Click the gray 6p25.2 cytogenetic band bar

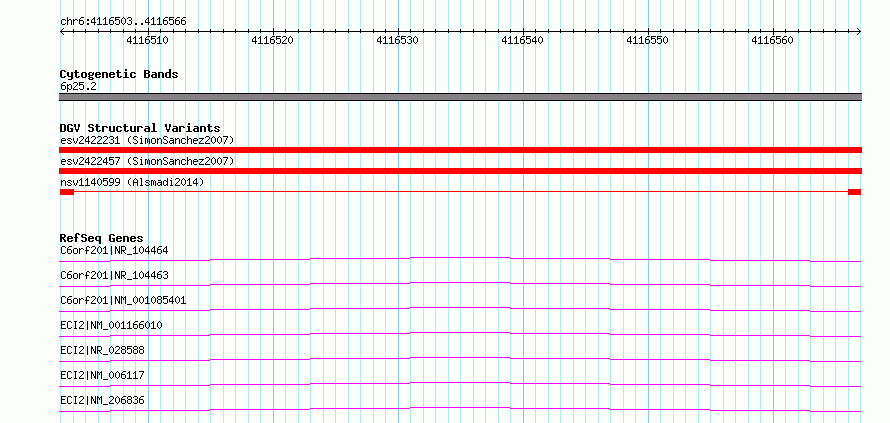(460, 97)
